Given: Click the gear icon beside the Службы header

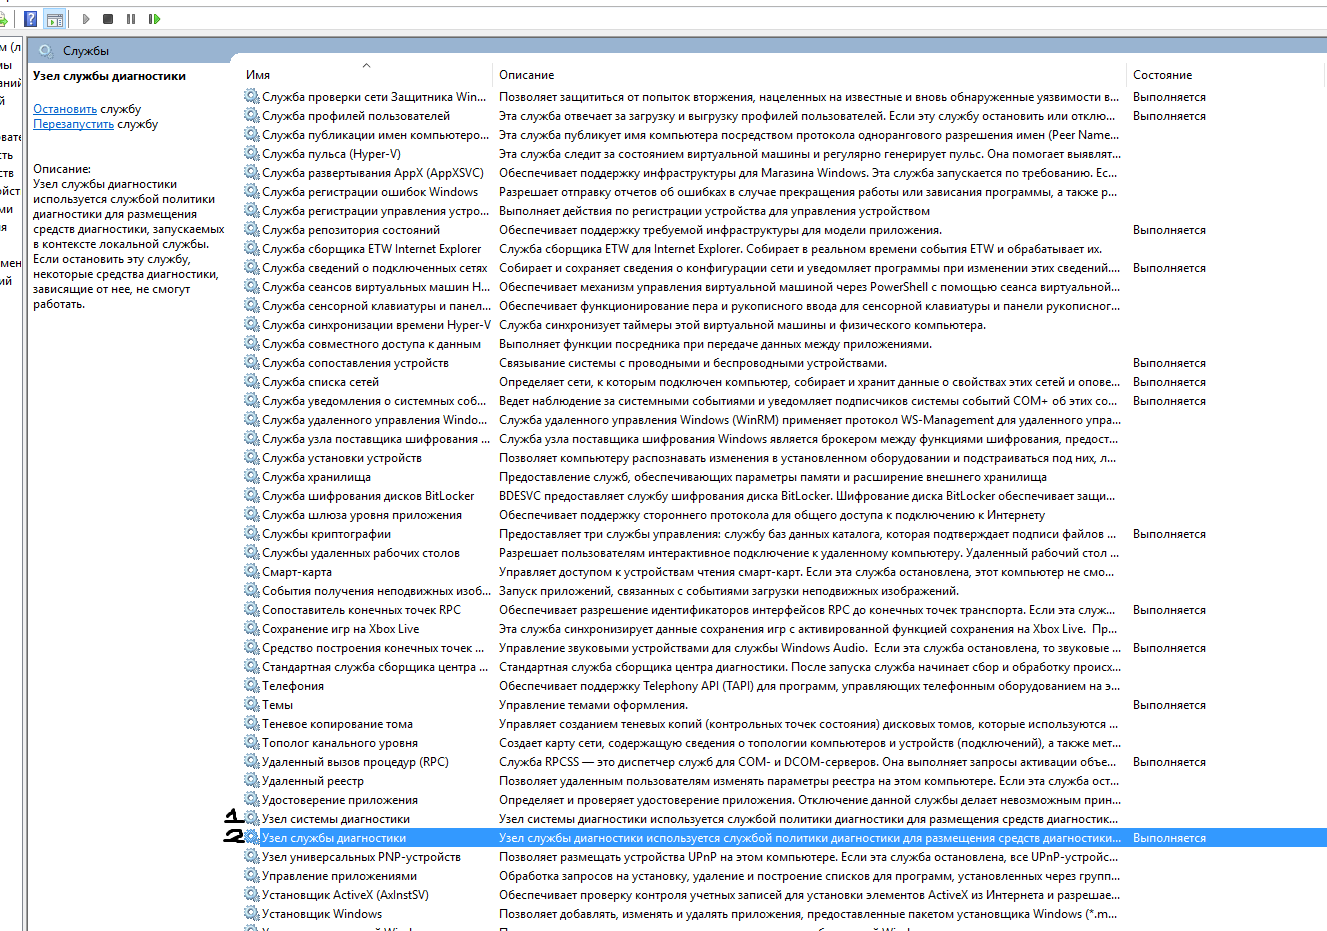Looking at the screenshot, I should point(46,51).
